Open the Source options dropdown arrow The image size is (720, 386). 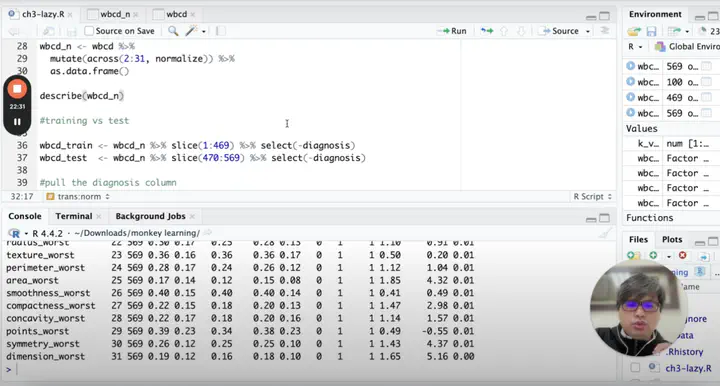[588, 31]
